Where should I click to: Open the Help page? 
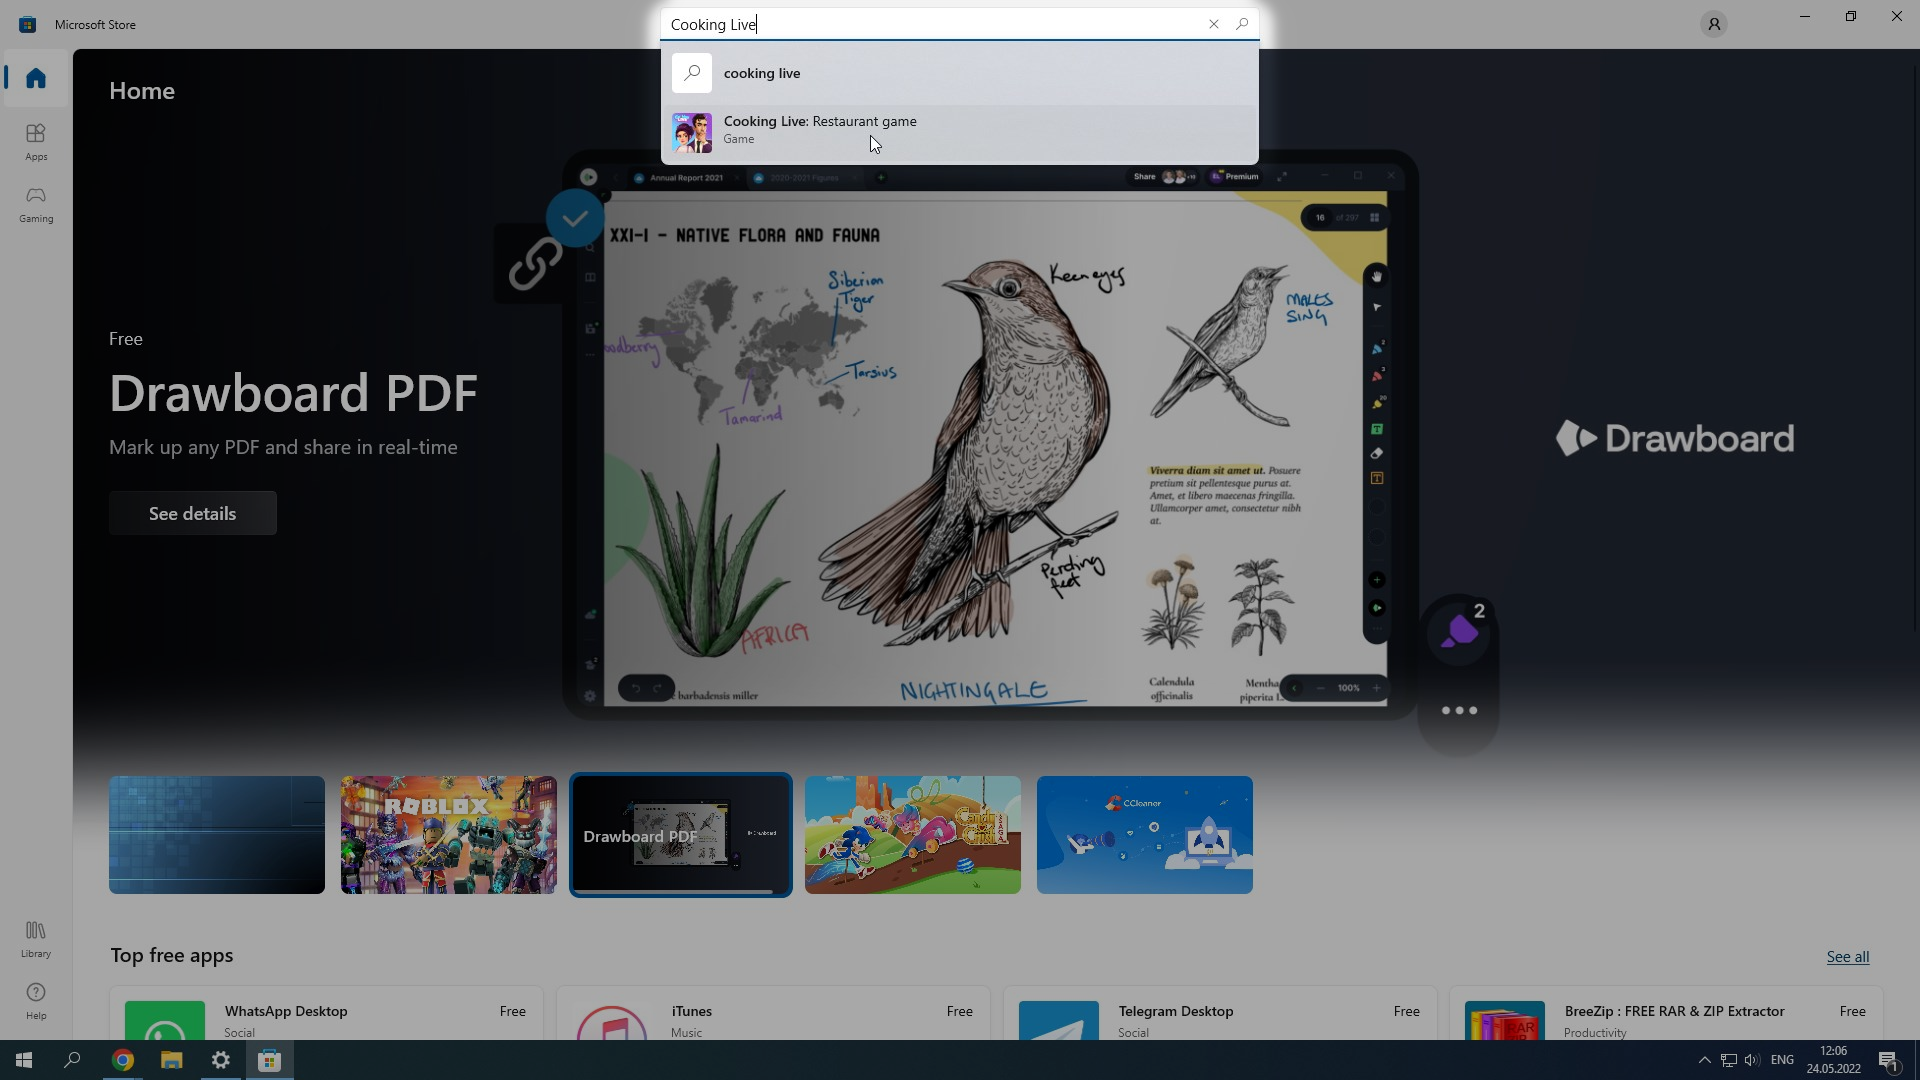coord(36,1001)
